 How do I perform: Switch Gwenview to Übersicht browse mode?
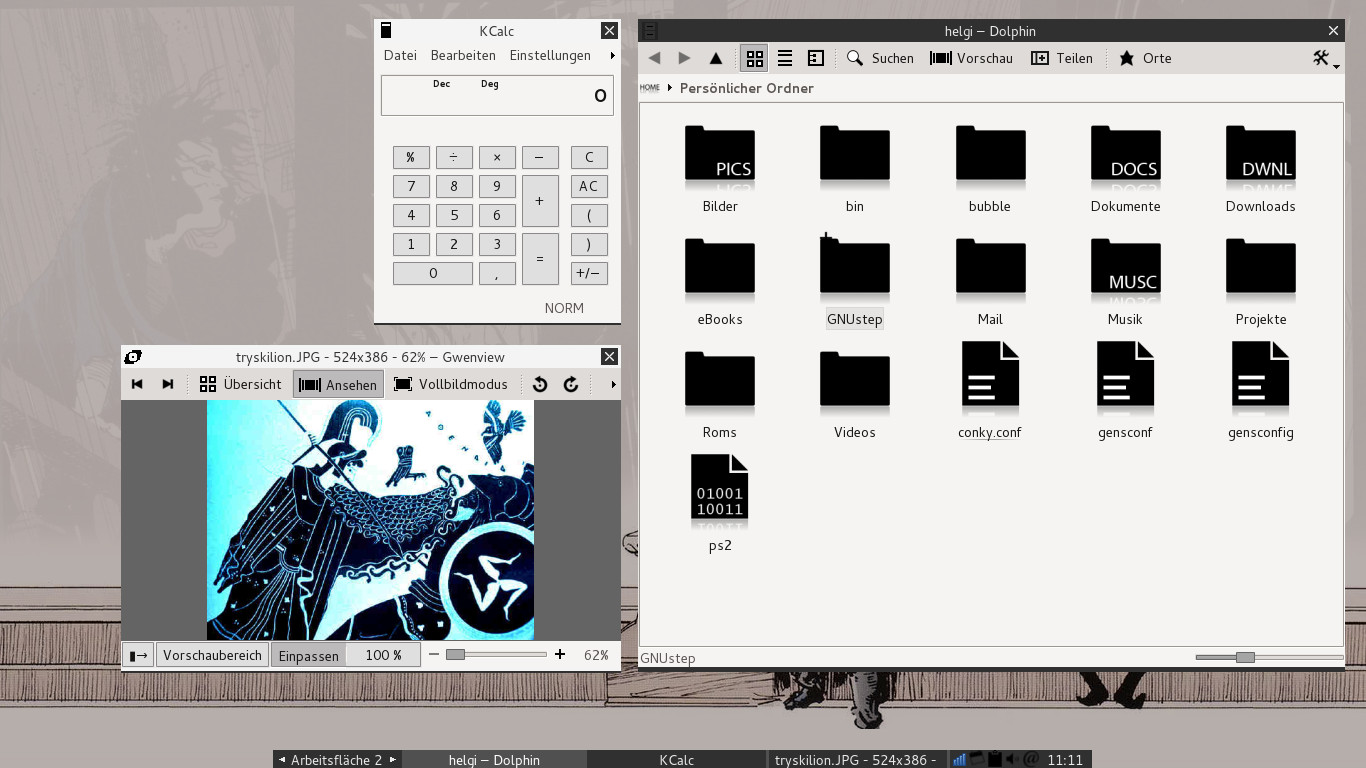[240, 384]
